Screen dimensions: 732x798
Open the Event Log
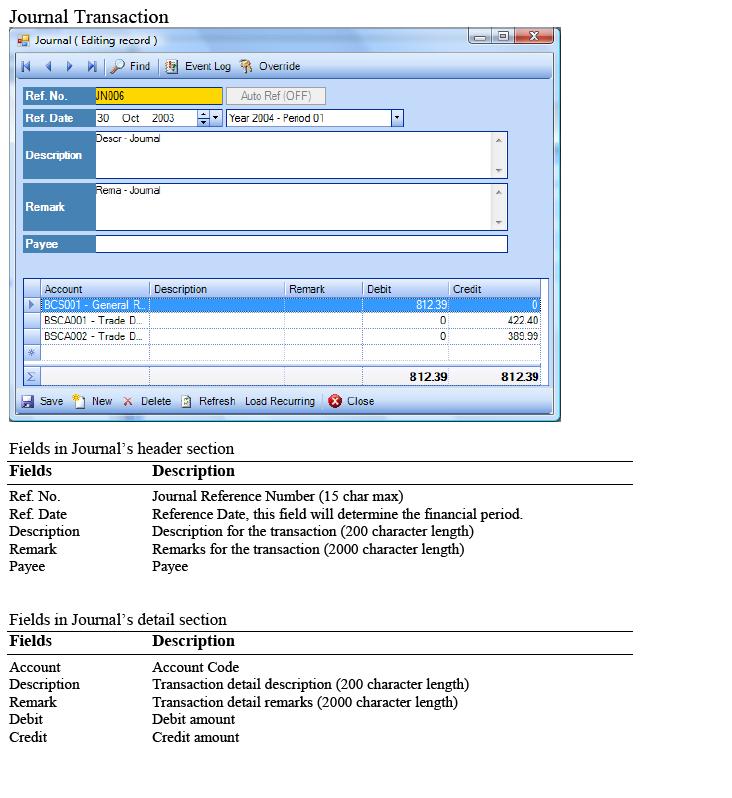(198, 66)
